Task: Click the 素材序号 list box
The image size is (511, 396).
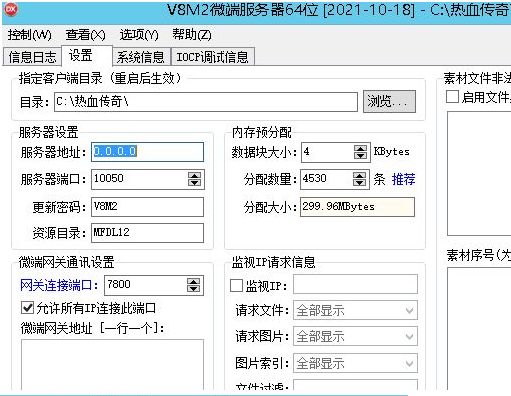Action: tap(479, 328)
